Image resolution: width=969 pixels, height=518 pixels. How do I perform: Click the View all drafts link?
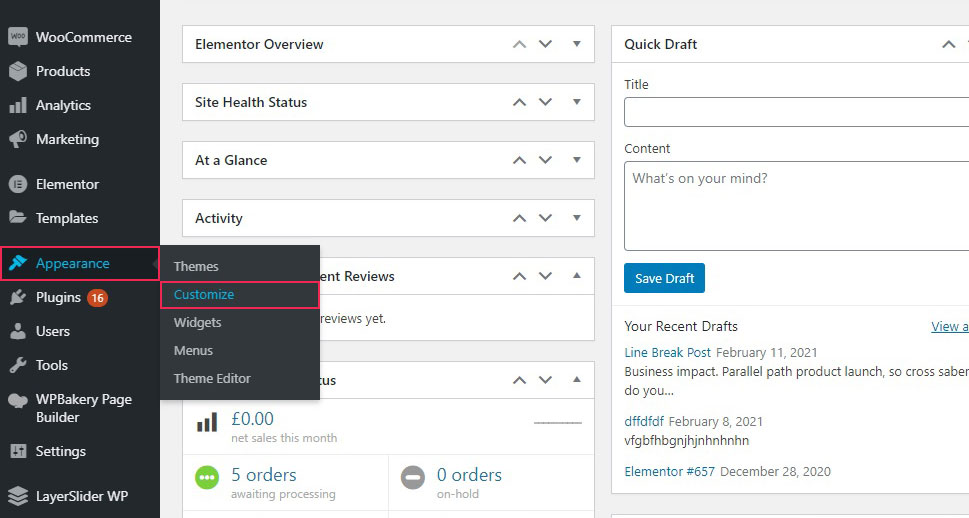pos(950,326)
